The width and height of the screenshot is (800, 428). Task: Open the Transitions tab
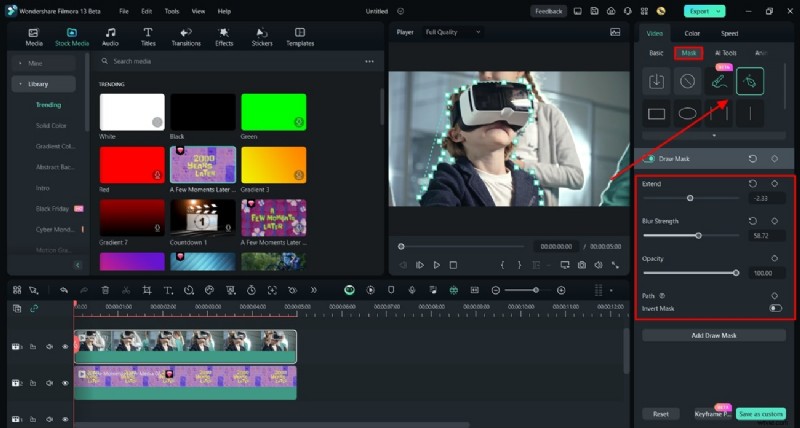pyautogui.click(x=186, y=37)
